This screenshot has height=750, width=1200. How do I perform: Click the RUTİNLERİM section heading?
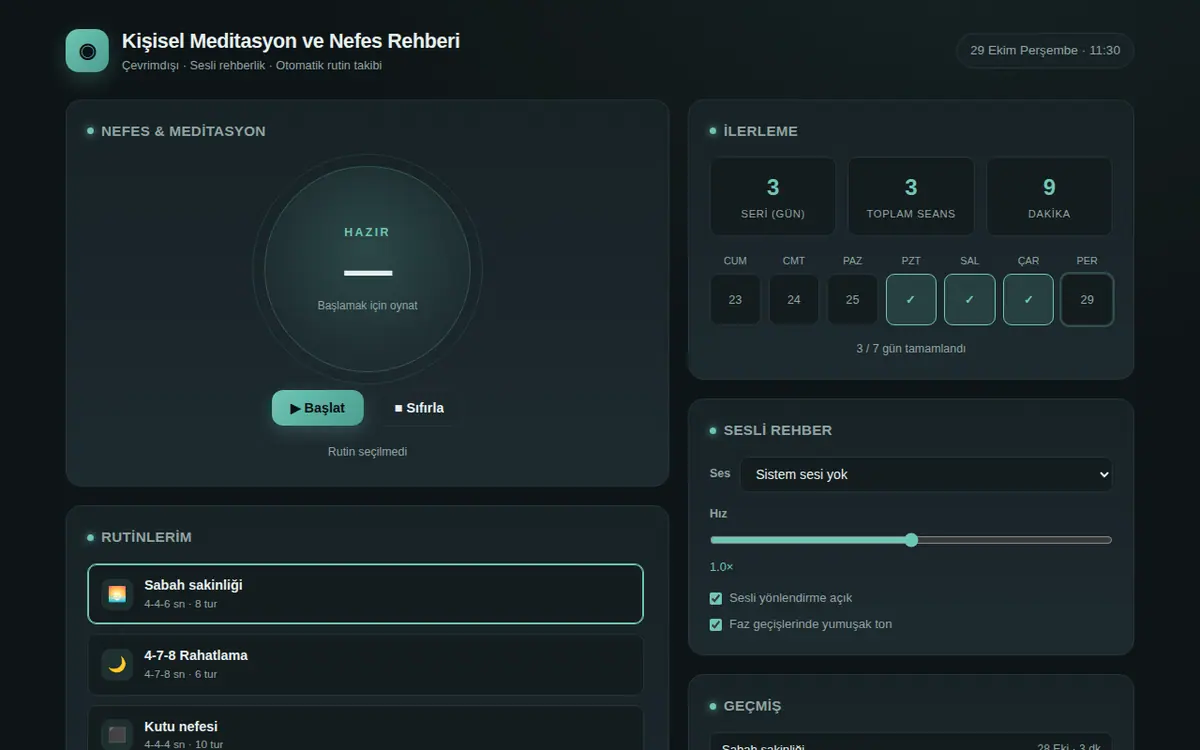pos(146,537)
